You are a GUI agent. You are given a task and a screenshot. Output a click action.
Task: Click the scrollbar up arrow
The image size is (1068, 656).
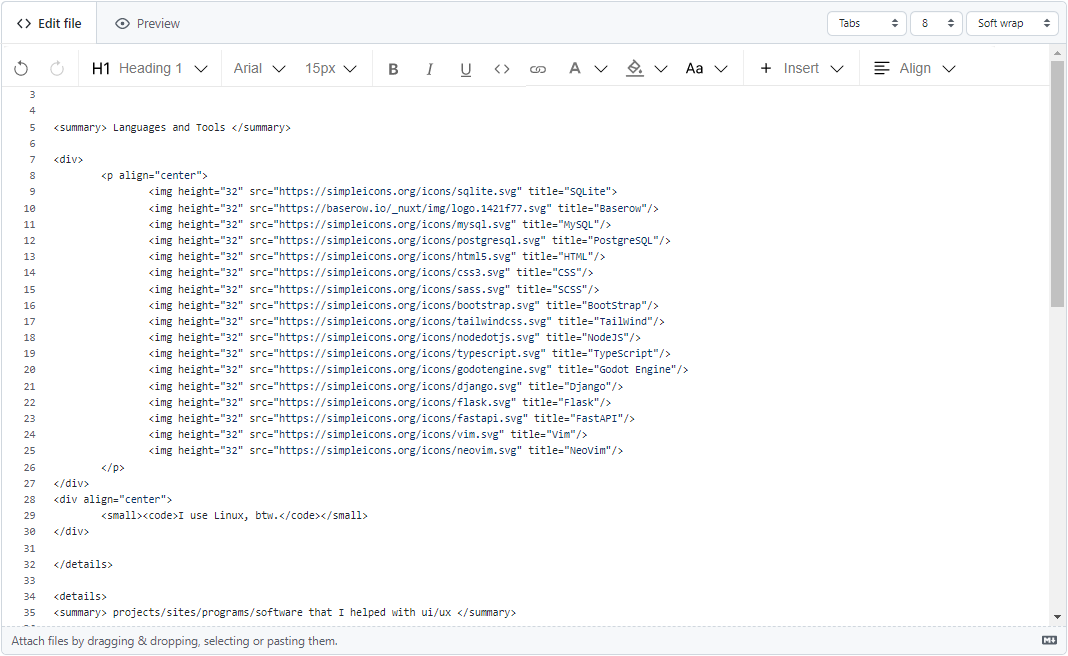point(1057,52)
